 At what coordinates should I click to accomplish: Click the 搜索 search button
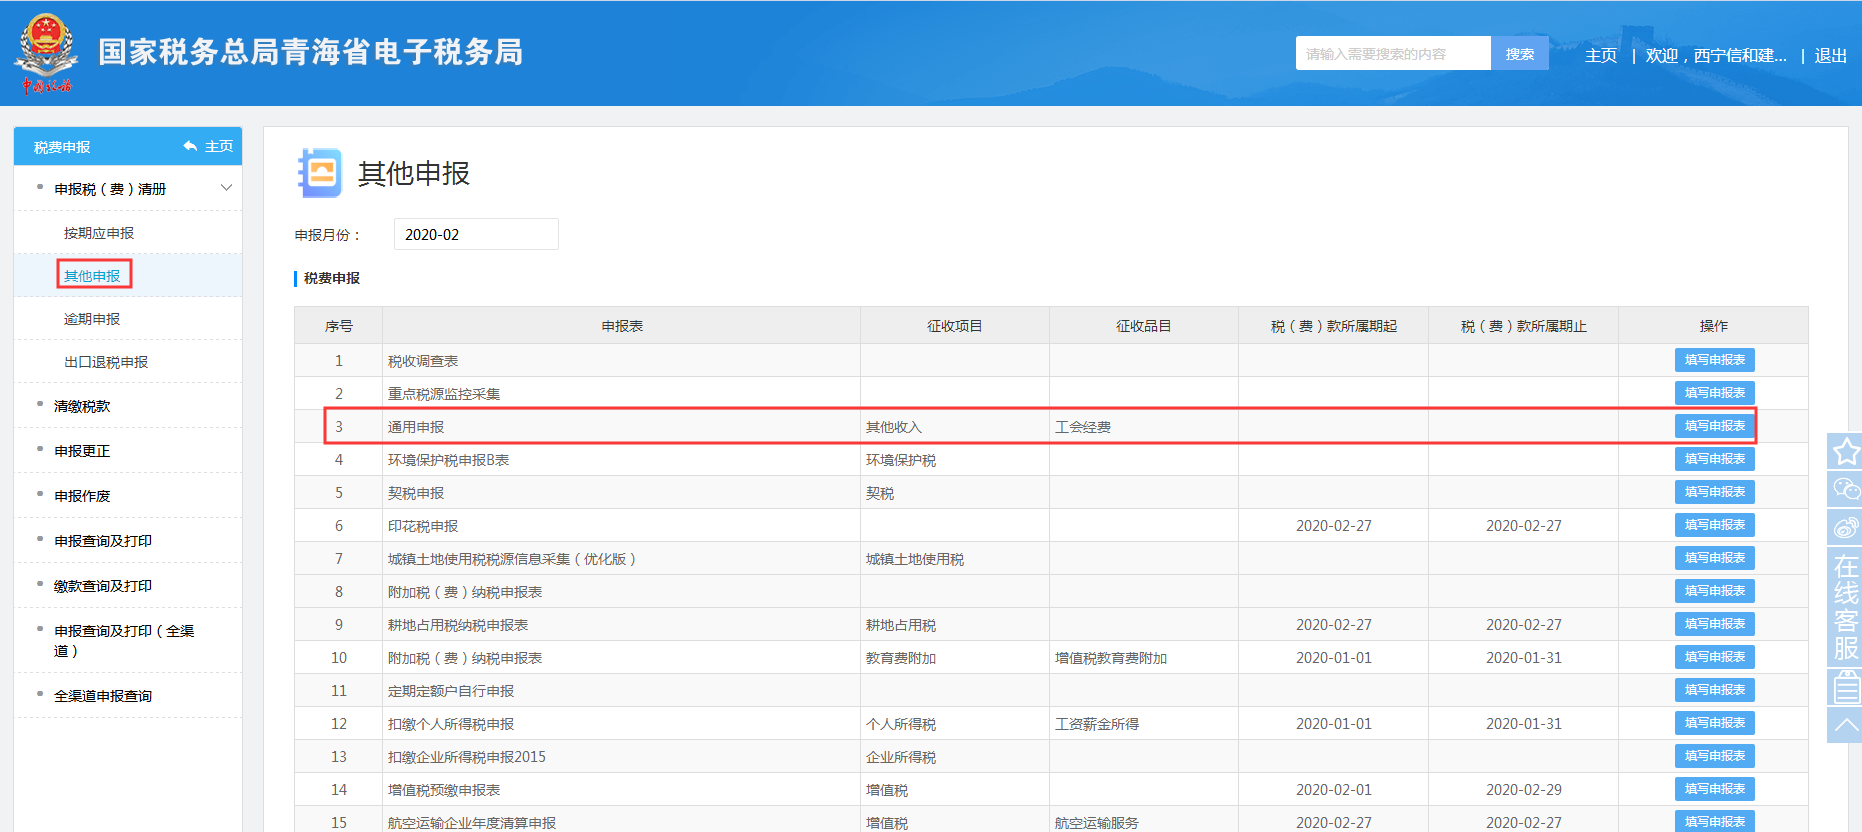(x=1519, y=54)
